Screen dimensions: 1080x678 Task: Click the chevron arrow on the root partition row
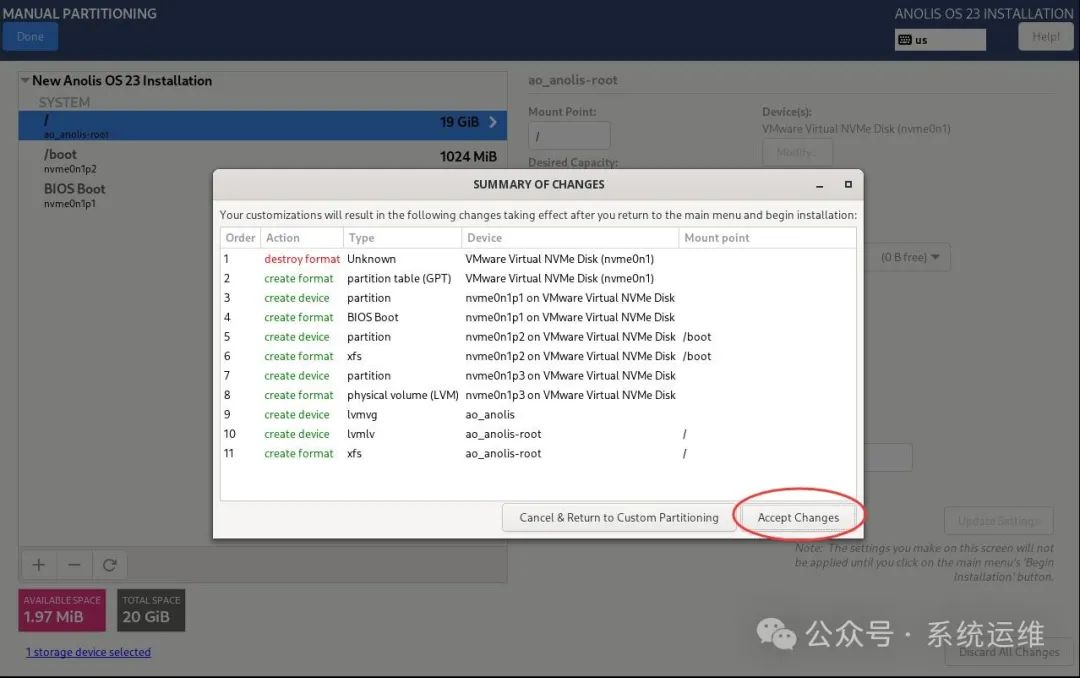pos(493,122)
